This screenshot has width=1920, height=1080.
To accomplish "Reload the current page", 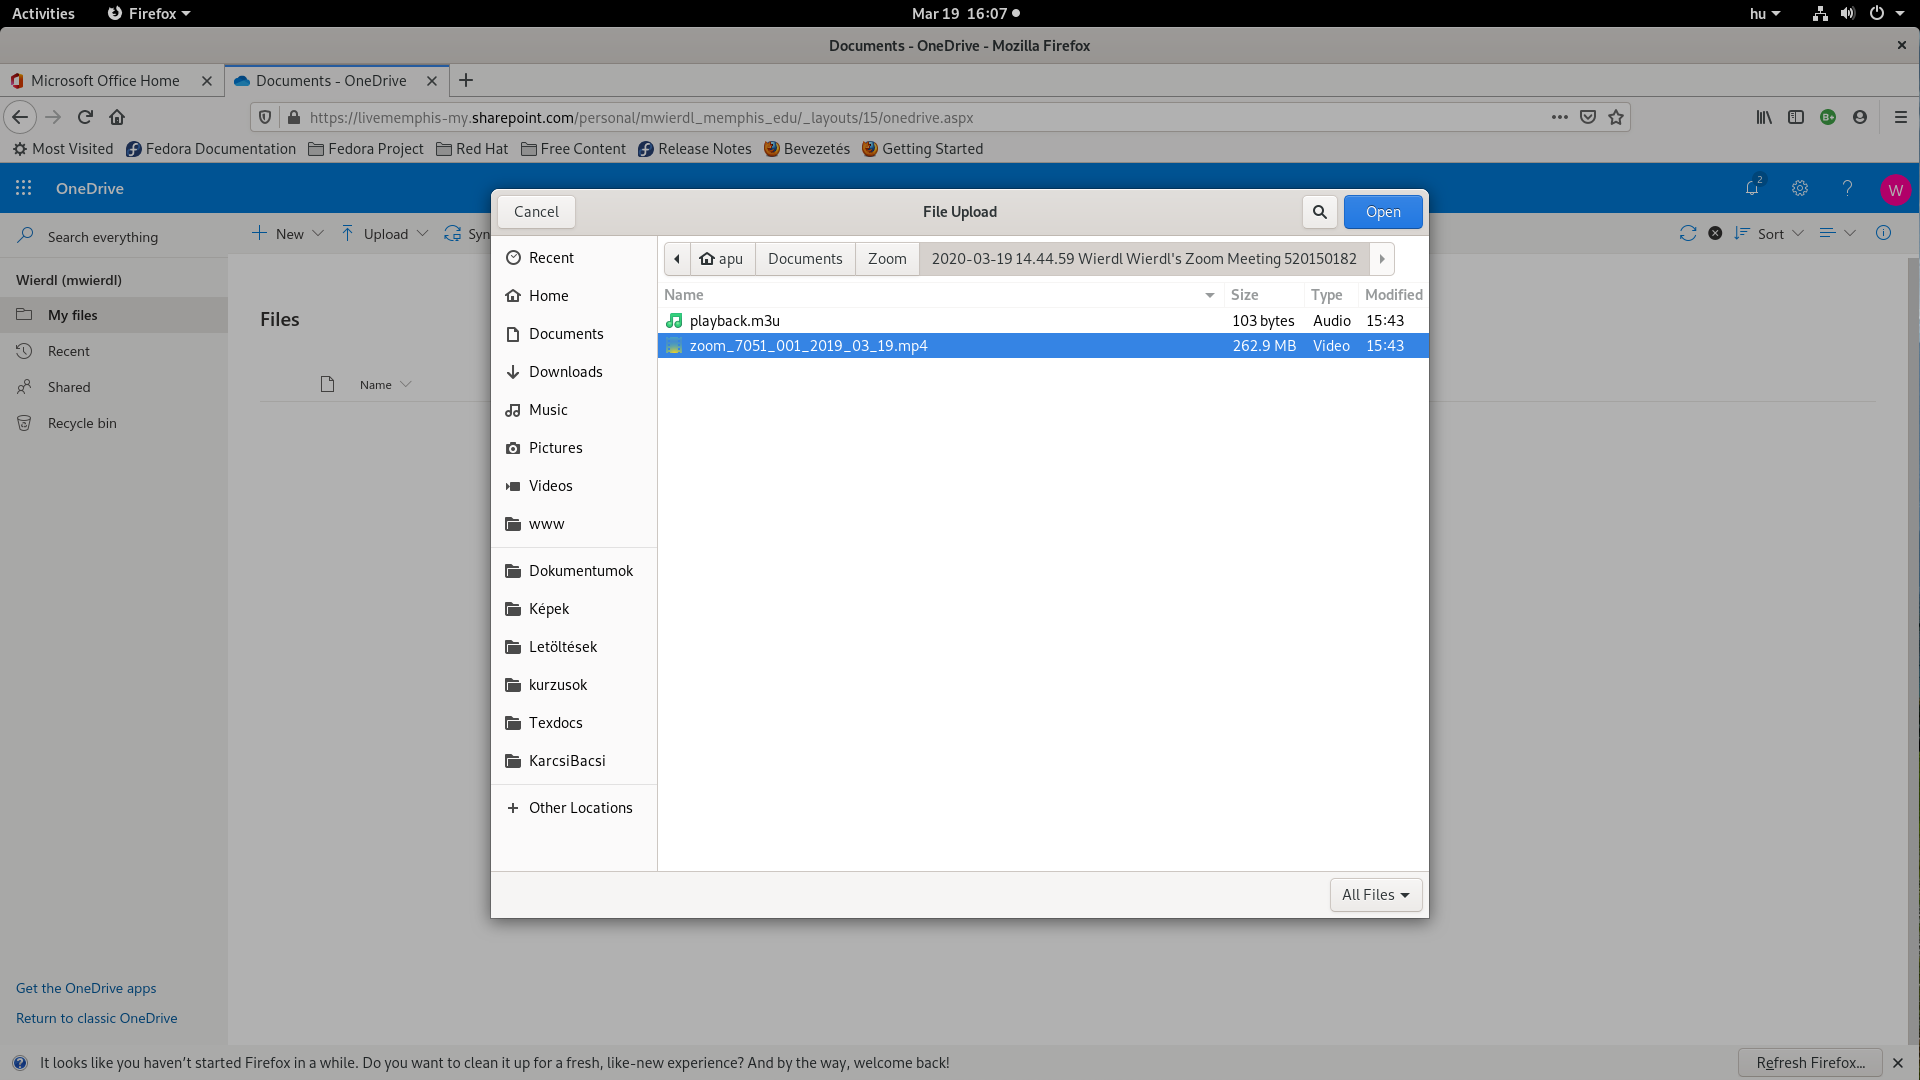I will (85, 117).
